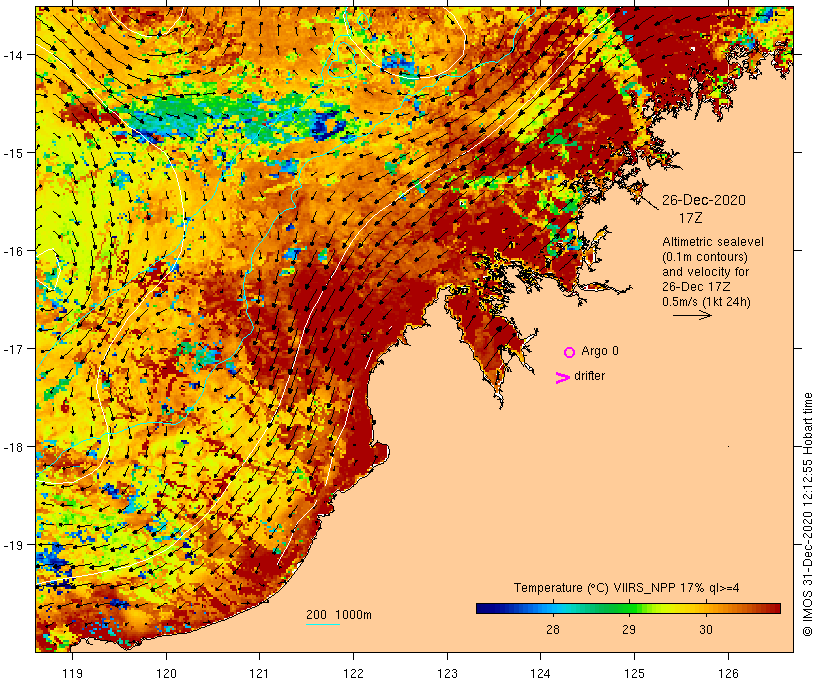Click the '0.5m/s (1kt 24h)' scale text
The height and width of the screenshot is (680, 820).
point(706,302)
